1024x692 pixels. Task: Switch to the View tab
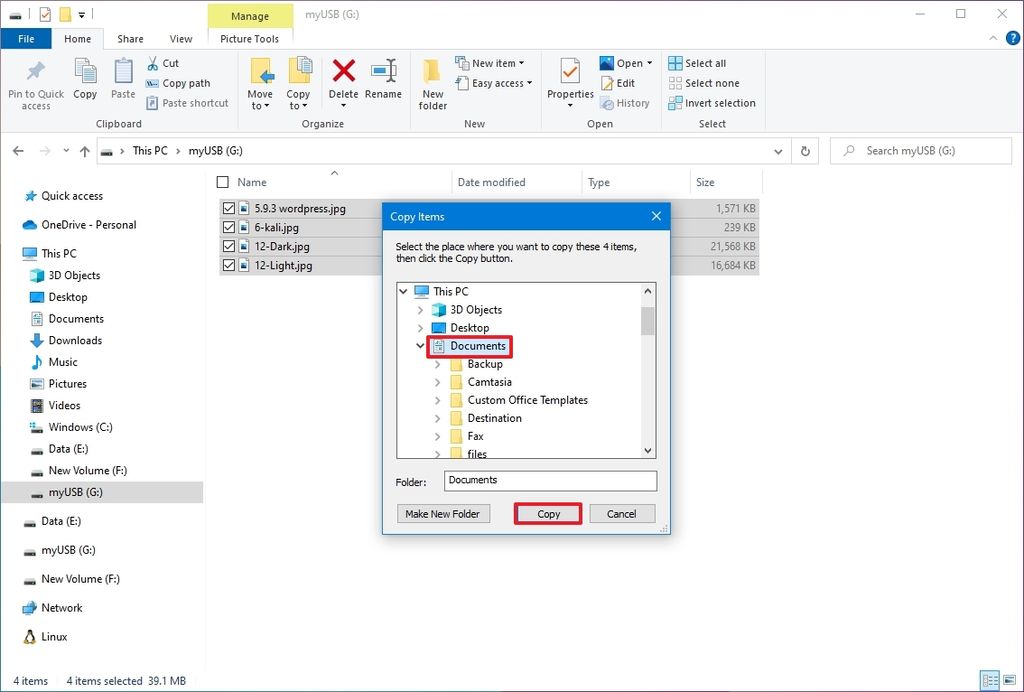180,38
